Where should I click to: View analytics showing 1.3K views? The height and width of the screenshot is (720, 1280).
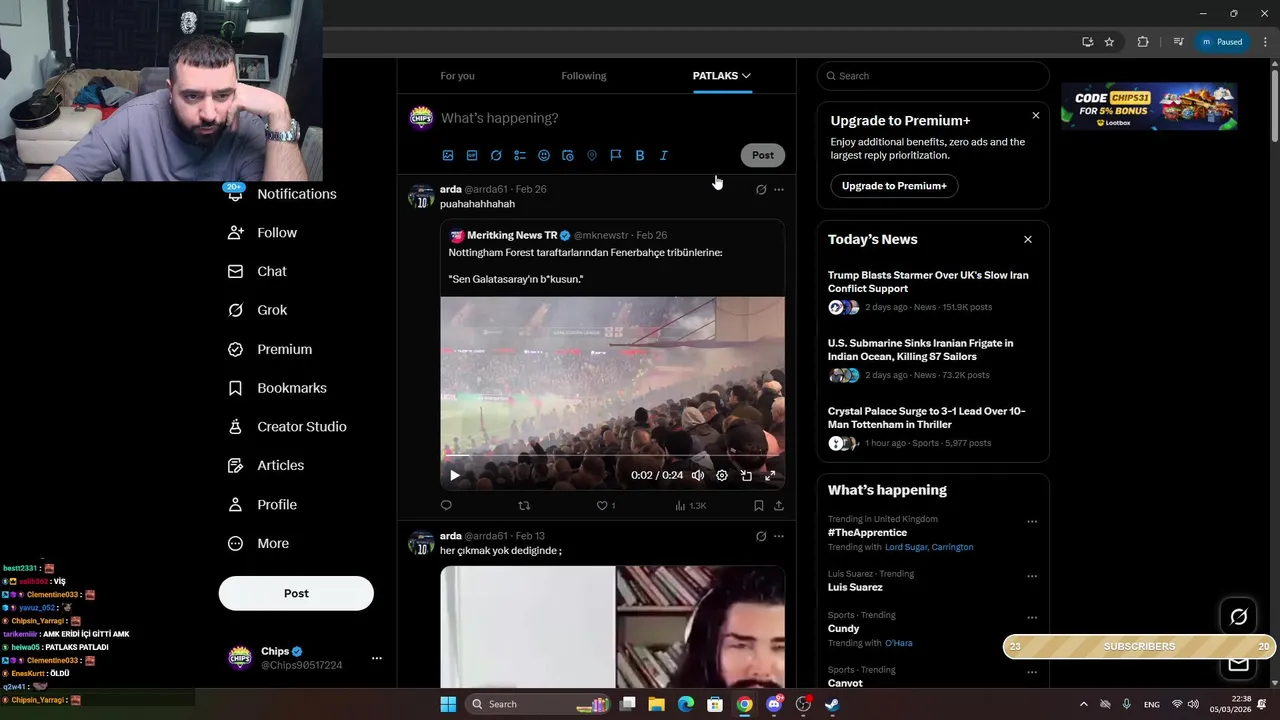tap(690, 506)
